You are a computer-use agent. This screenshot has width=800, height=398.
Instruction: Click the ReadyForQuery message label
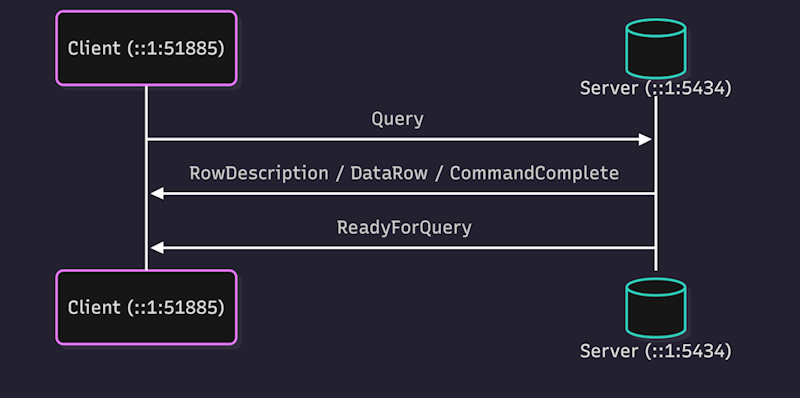404,228
